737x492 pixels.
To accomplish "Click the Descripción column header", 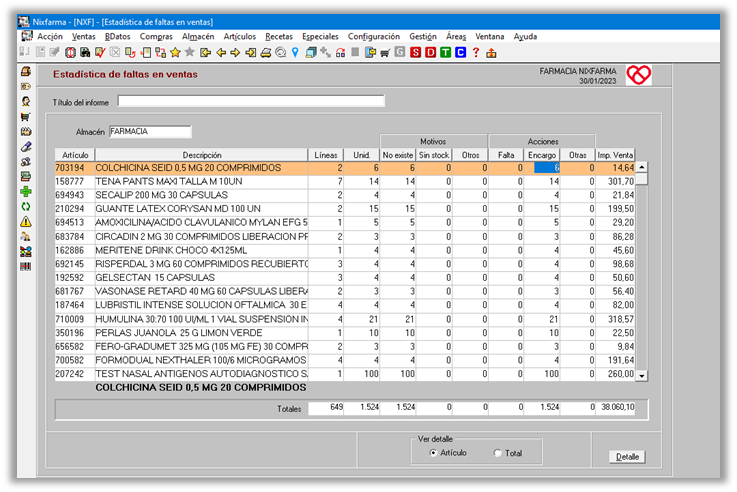I will (202, 155).
